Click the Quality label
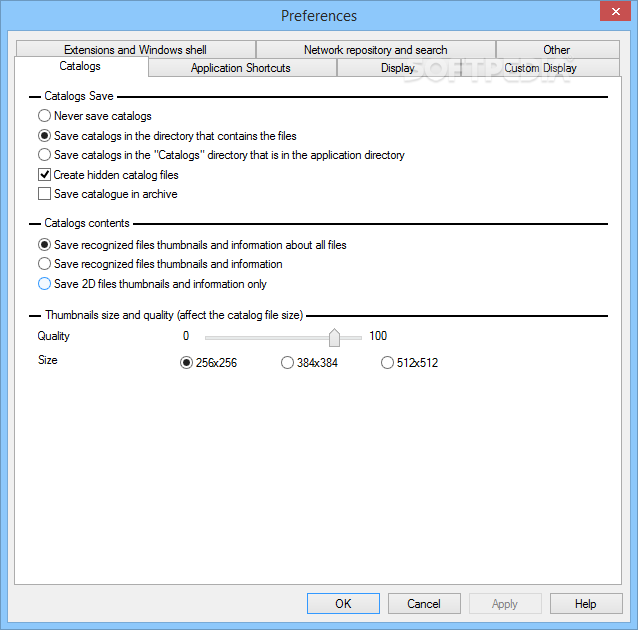The image size is (638, 630). (x=54, y=336)
